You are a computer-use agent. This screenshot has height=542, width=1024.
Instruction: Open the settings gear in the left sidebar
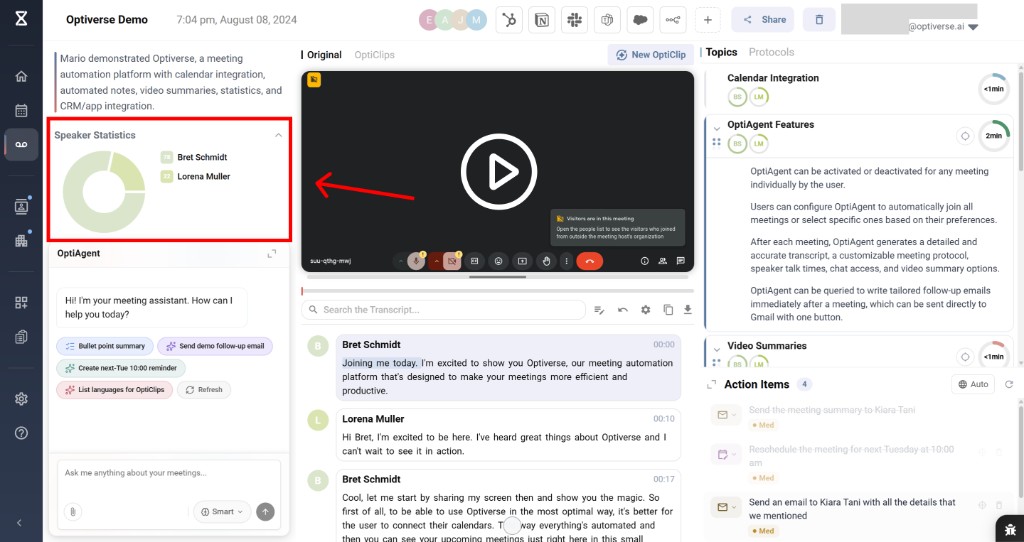point(21,399)
